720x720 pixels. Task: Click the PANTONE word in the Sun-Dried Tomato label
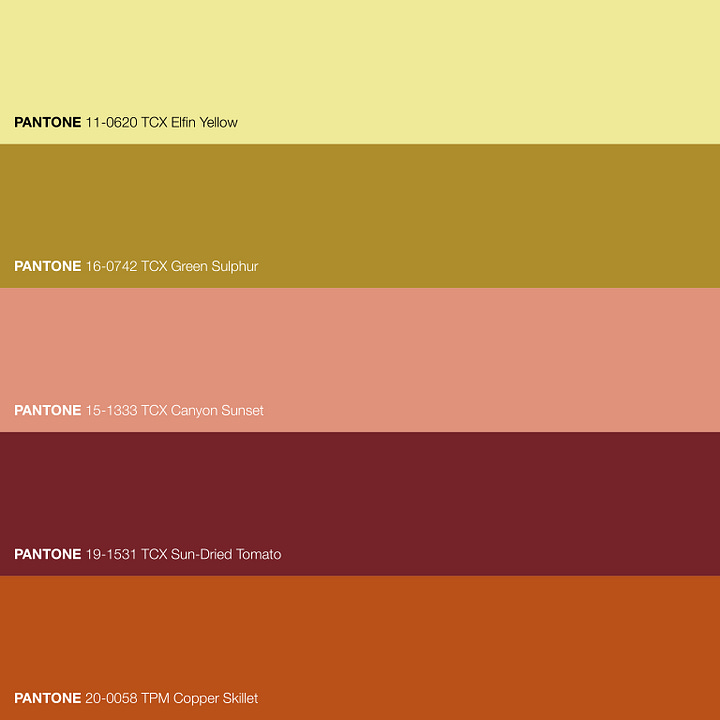[x=48, y=554]
